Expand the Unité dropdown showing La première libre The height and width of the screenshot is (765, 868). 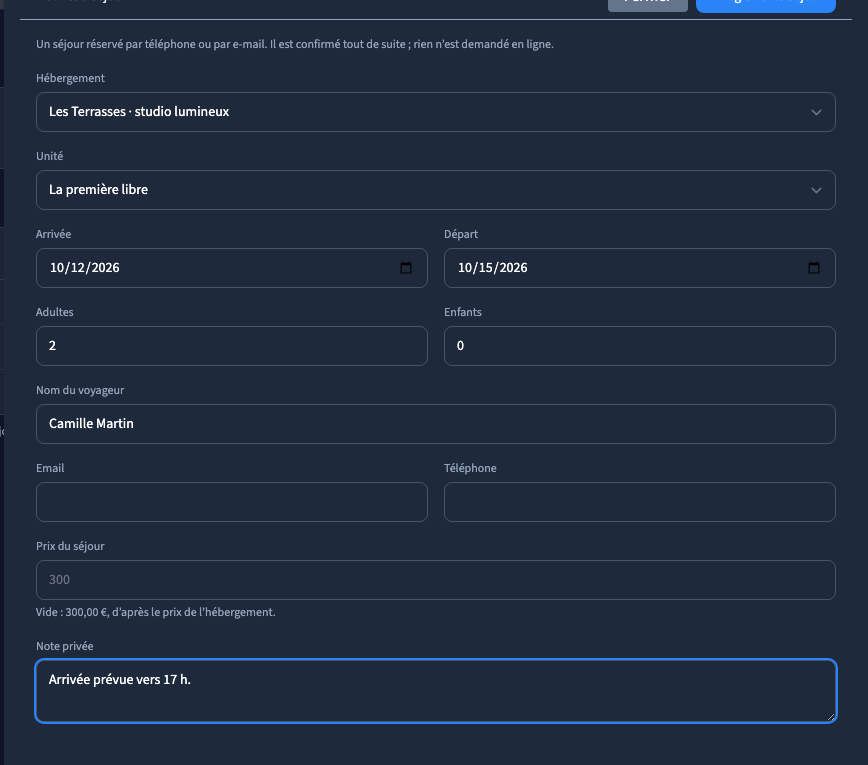(x=436, y=190)
